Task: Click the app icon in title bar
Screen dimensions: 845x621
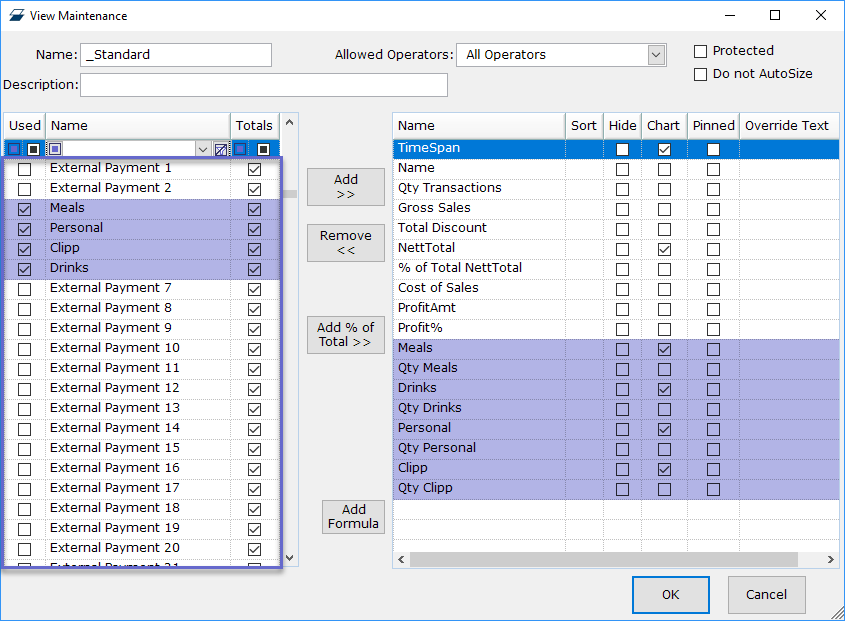Action: tap(15, 16)
